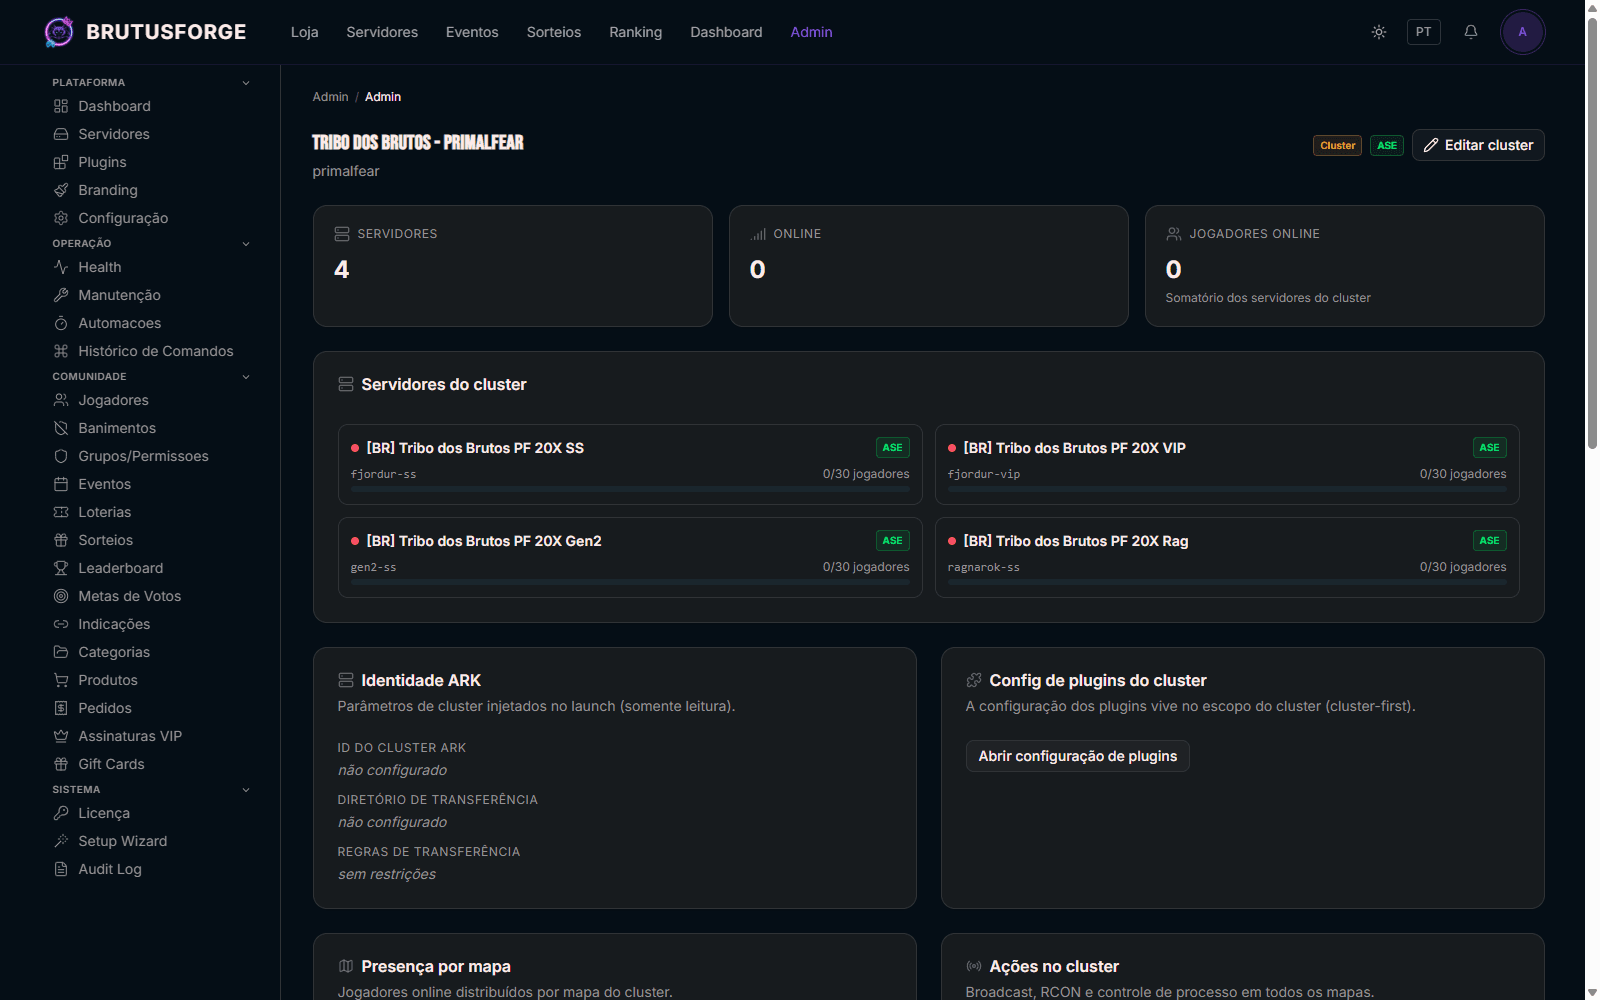Click the Indicações link icon
Screen dimensions: 1600x1000
click(61, 624)
